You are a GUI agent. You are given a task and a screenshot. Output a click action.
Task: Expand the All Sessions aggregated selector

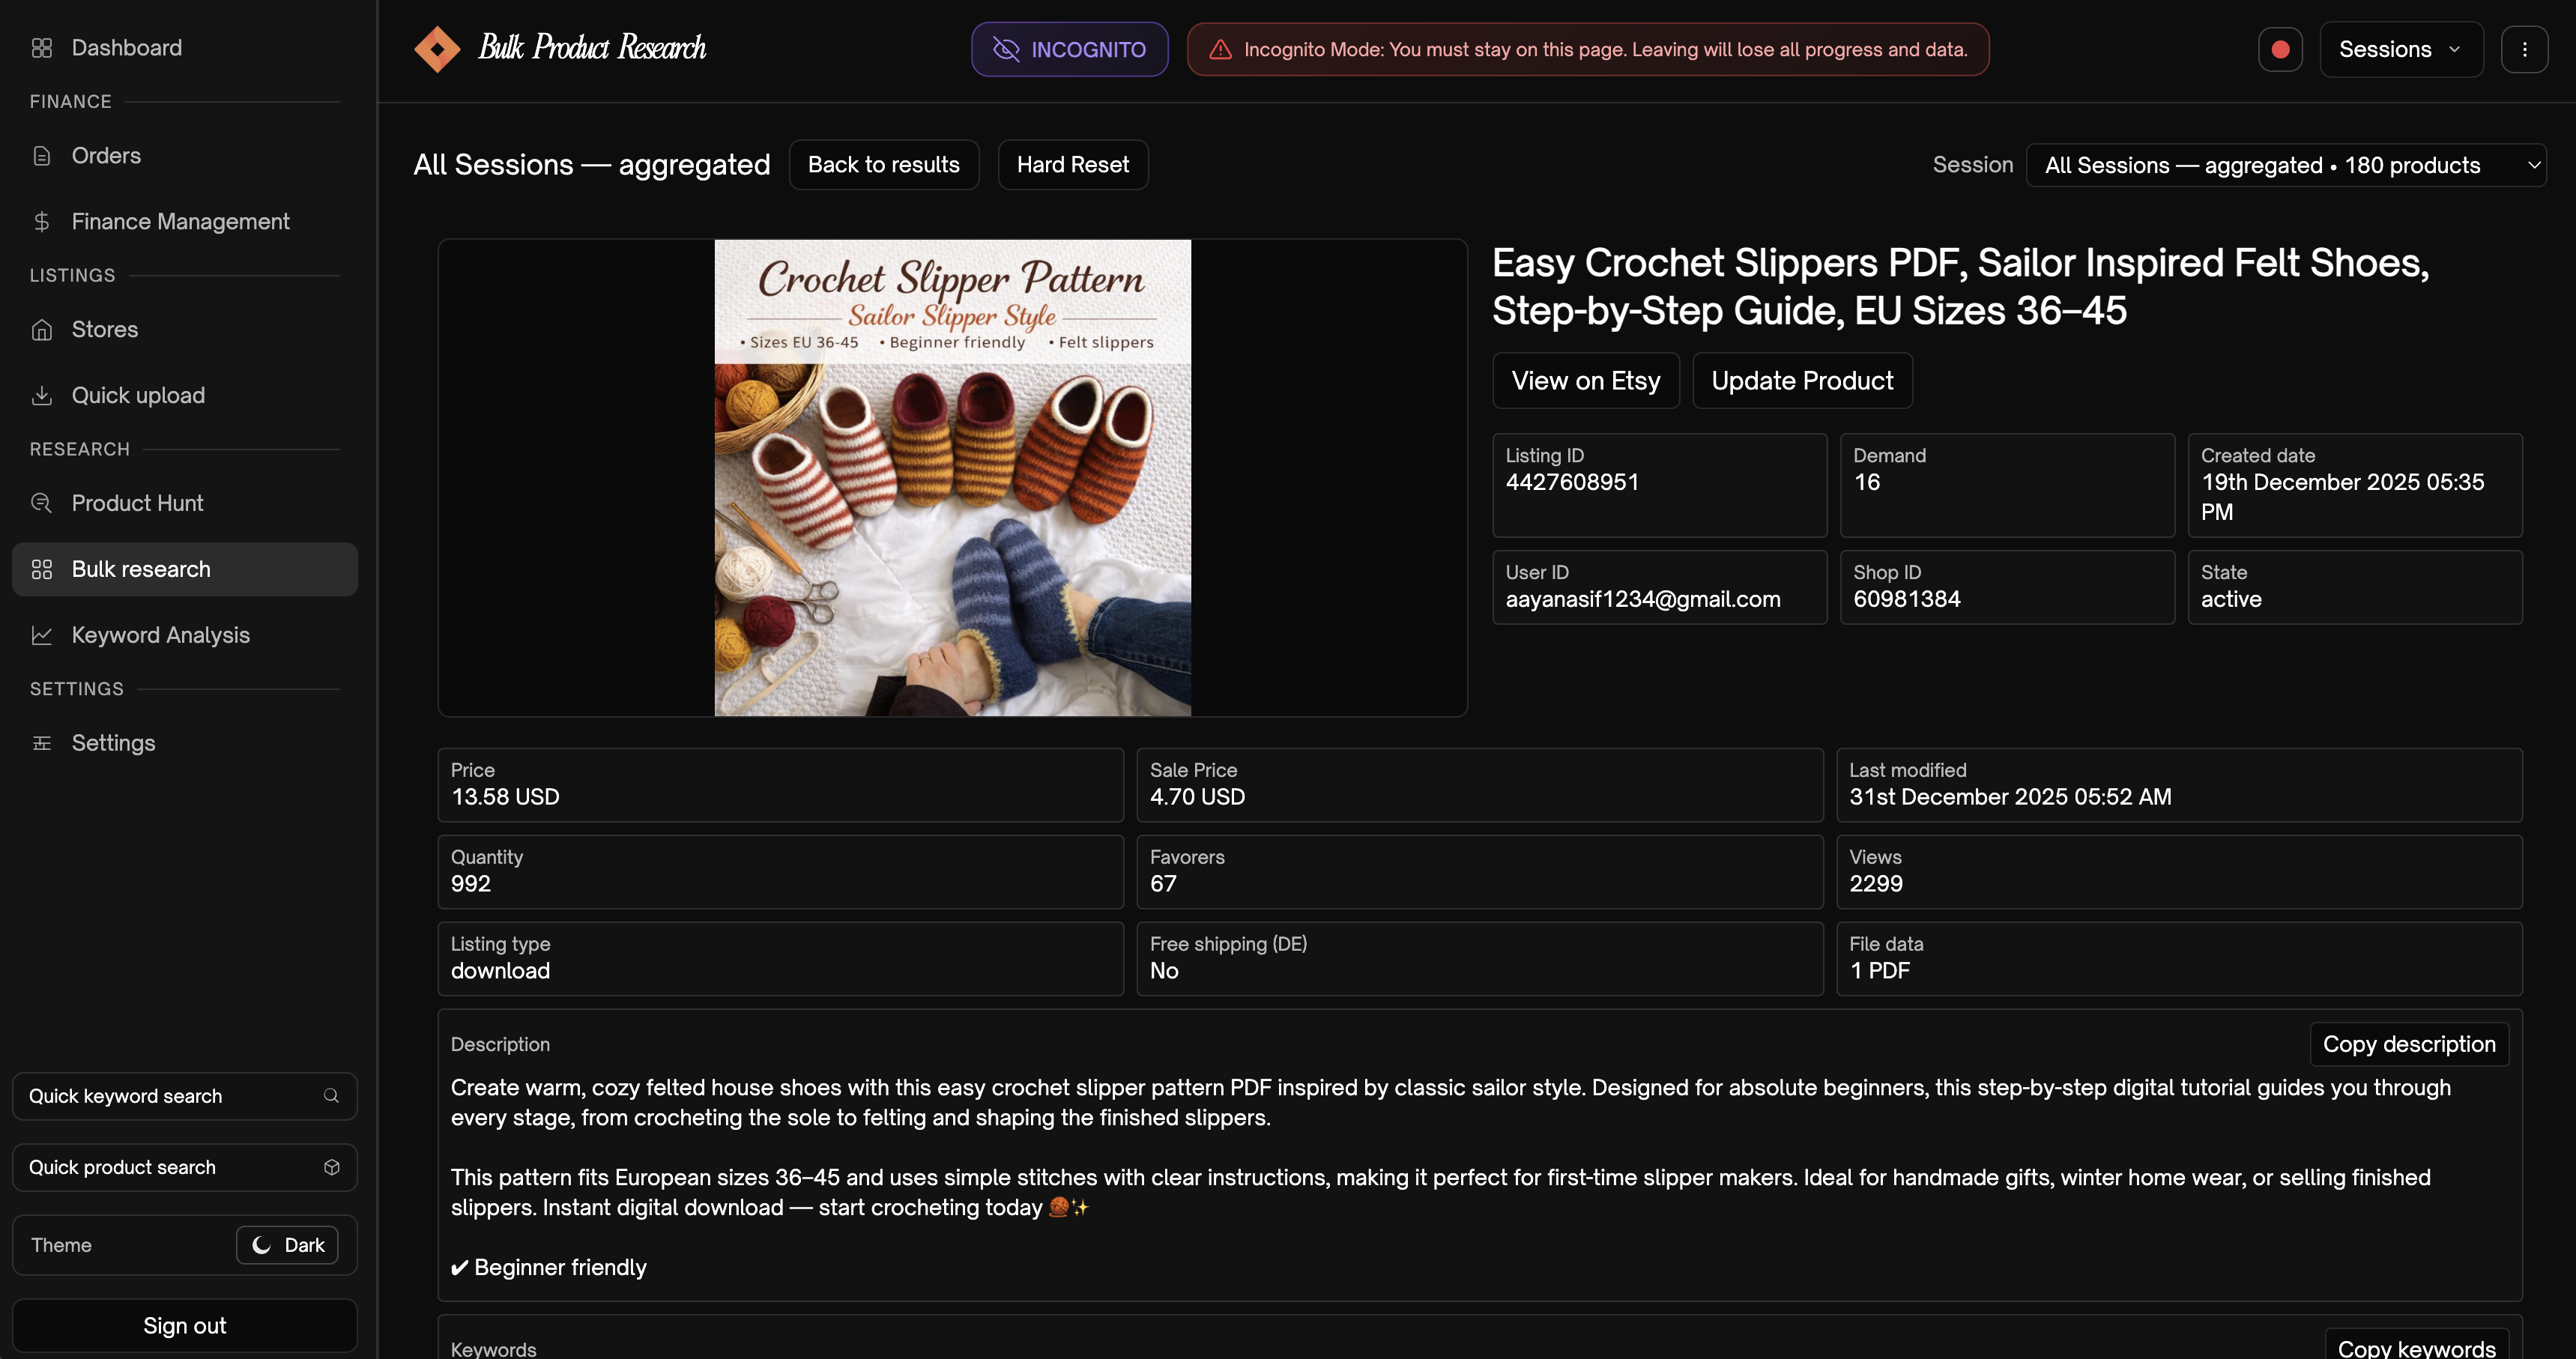point(2285,165)
